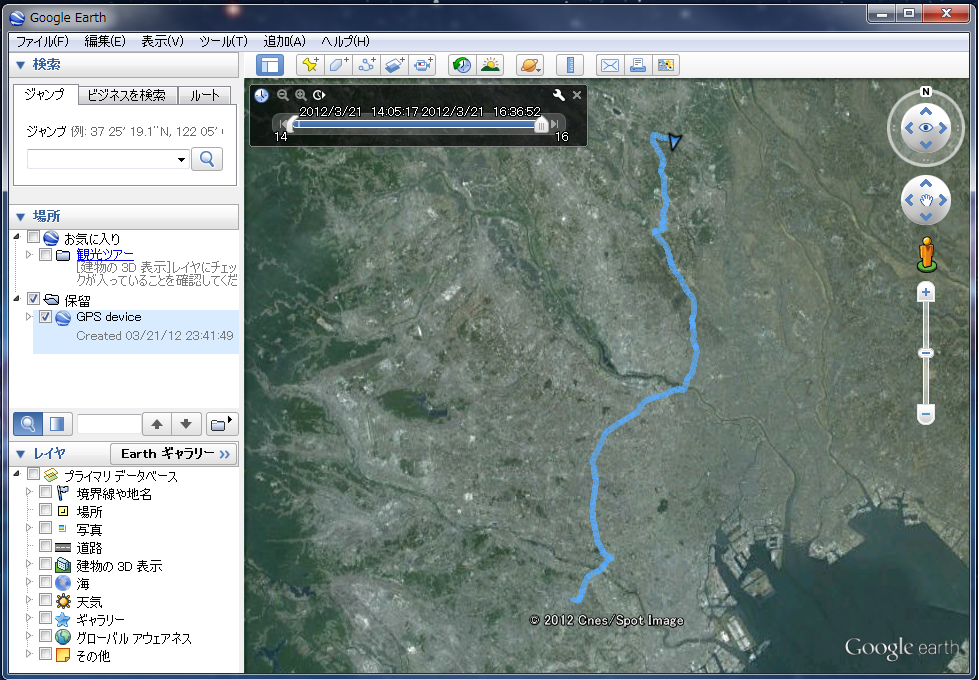Zoom in the time slider range
This screenshot has height=680, width=979.
point(301,95)
